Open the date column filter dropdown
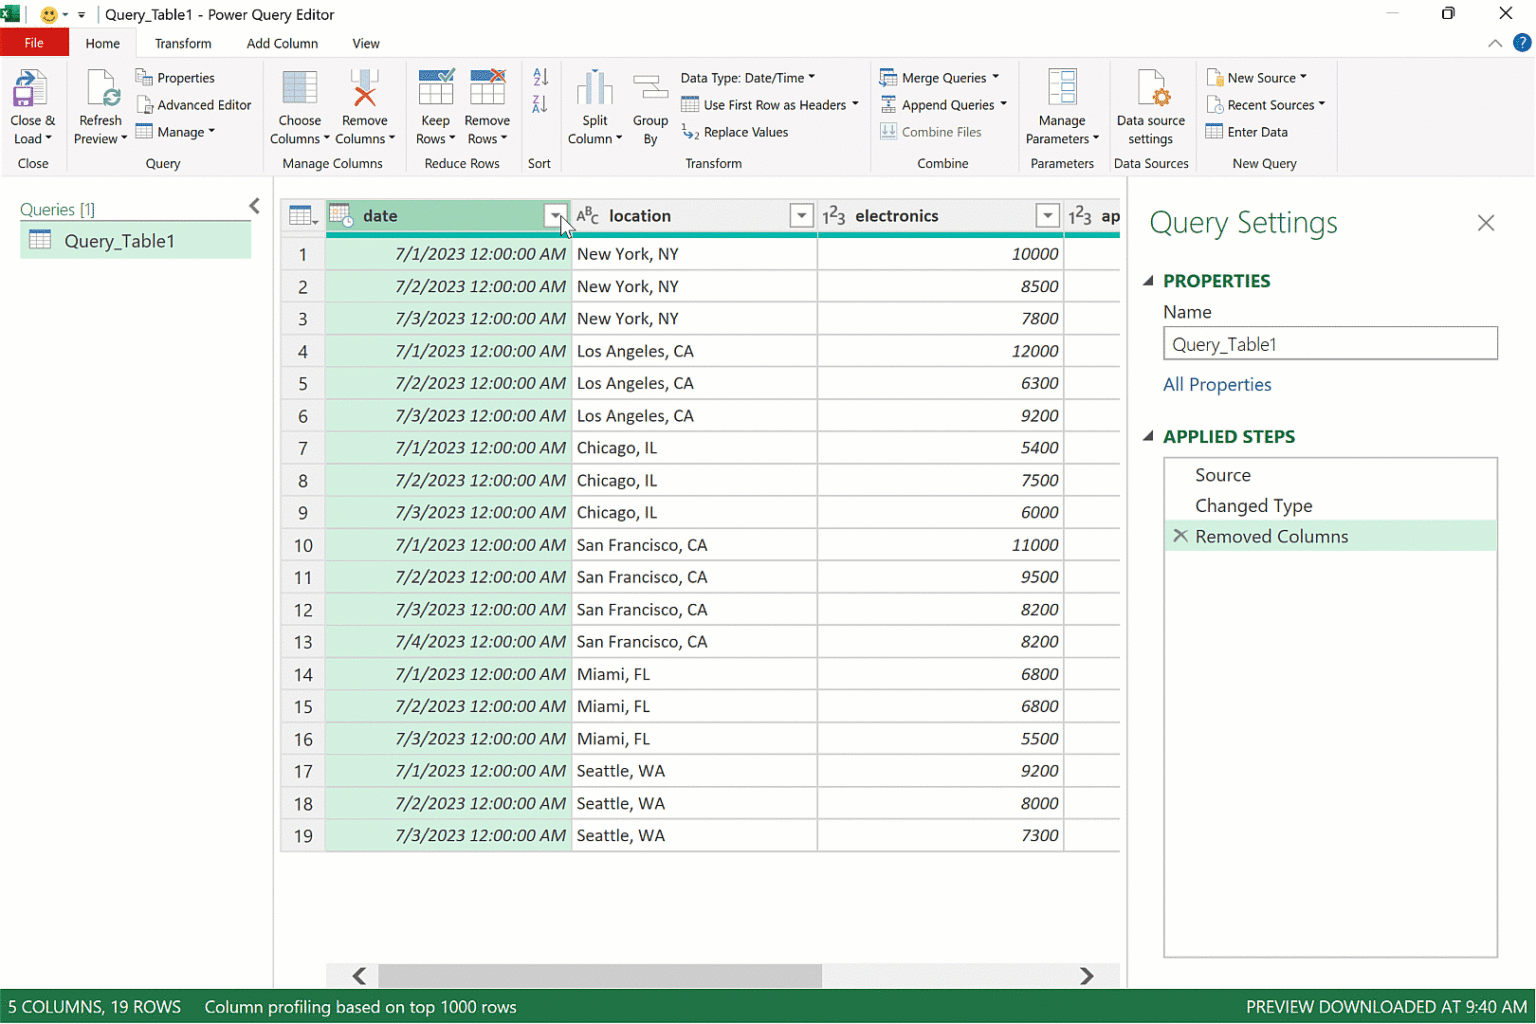Screen dimensions: 1536x1024 tap(555, 216)
